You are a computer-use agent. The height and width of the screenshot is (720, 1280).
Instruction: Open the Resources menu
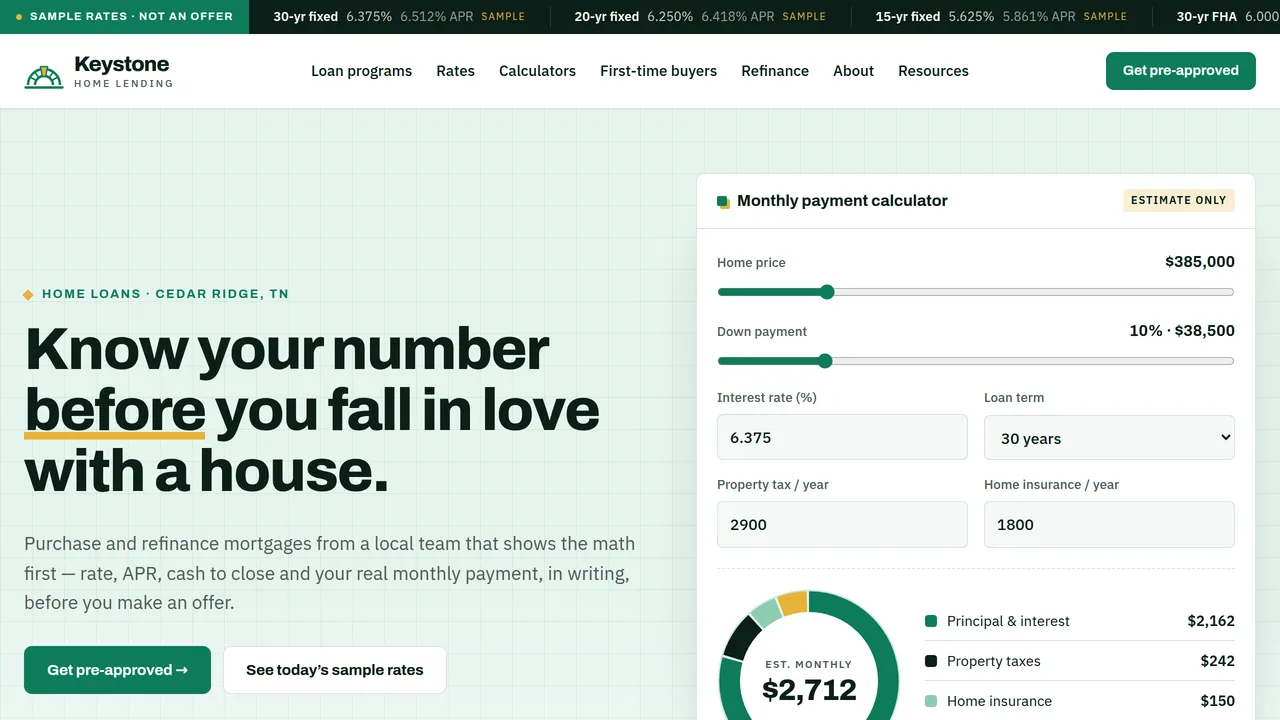[933, 71]
